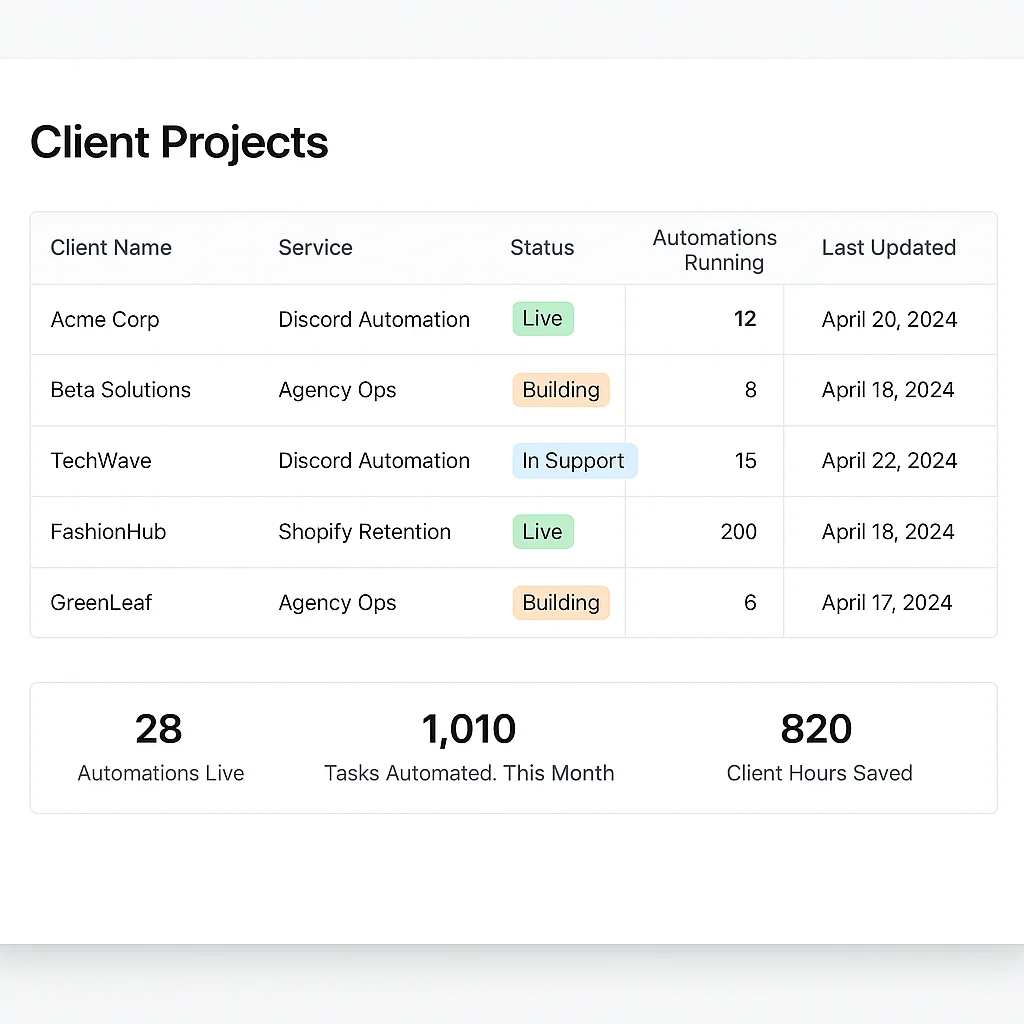Click the Shopify Retention service cell
1024x1024 pixels.
[x=364, y=532]
